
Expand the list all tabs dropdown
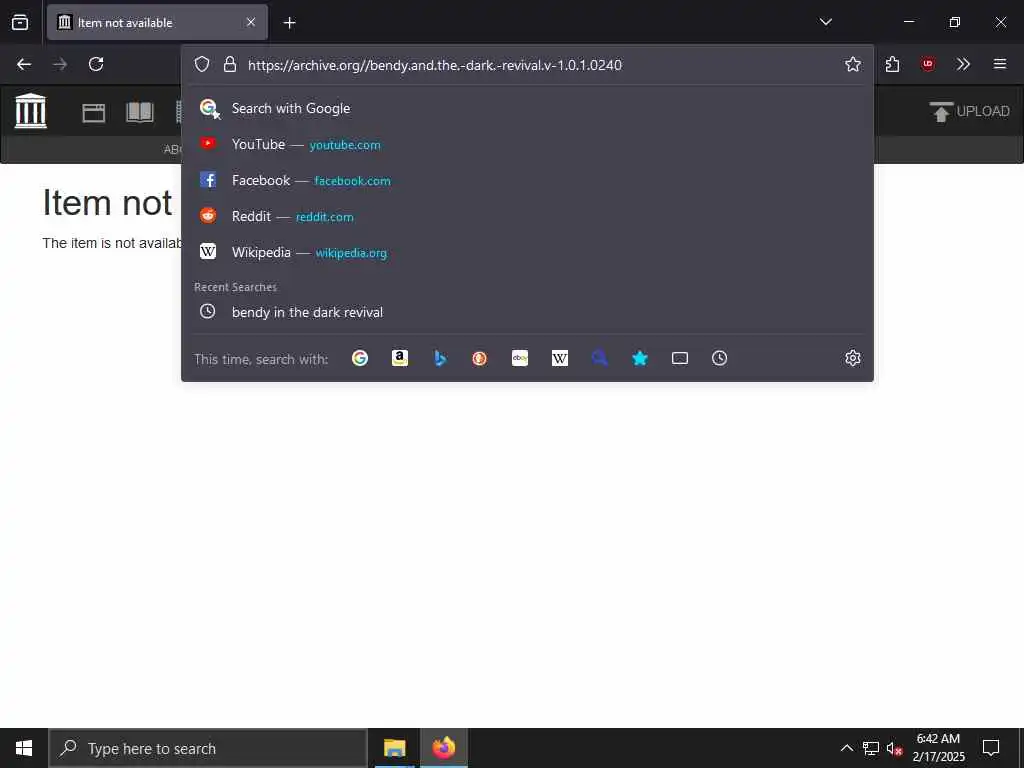pyautogui.click(x=825, y=22)
